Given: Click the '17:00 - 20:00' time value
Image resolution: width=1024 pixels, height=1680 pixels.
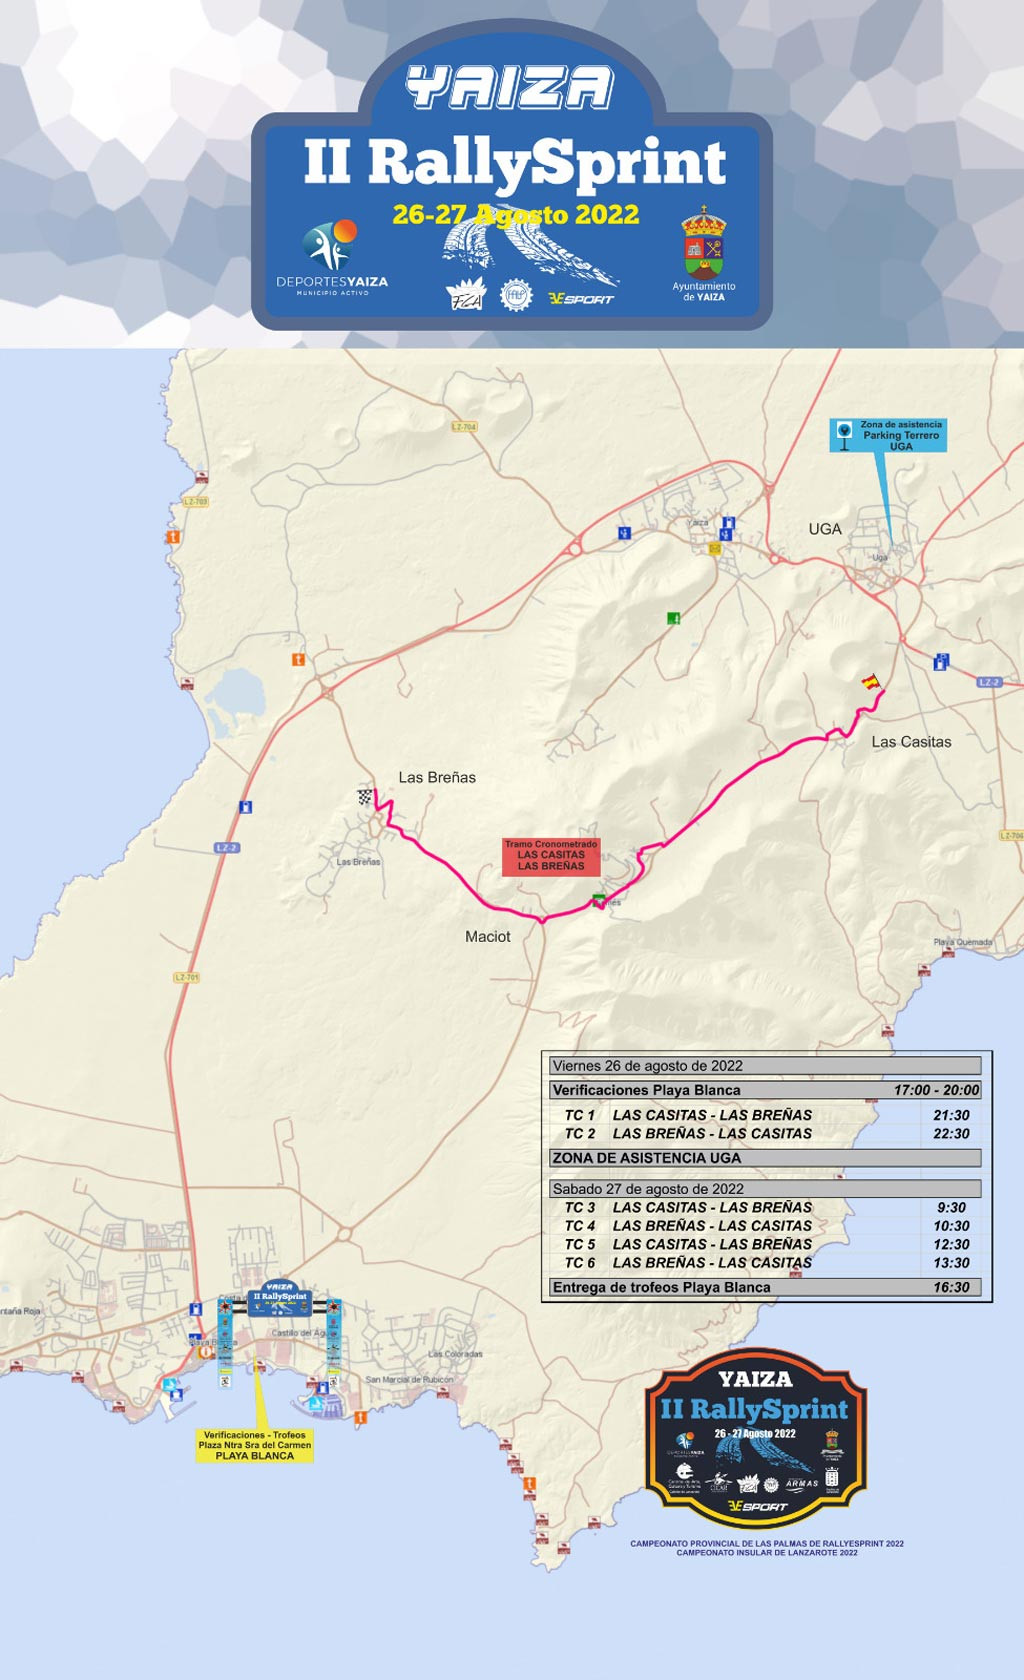Looking at the screenshot, I should [x=937, y=1090].
